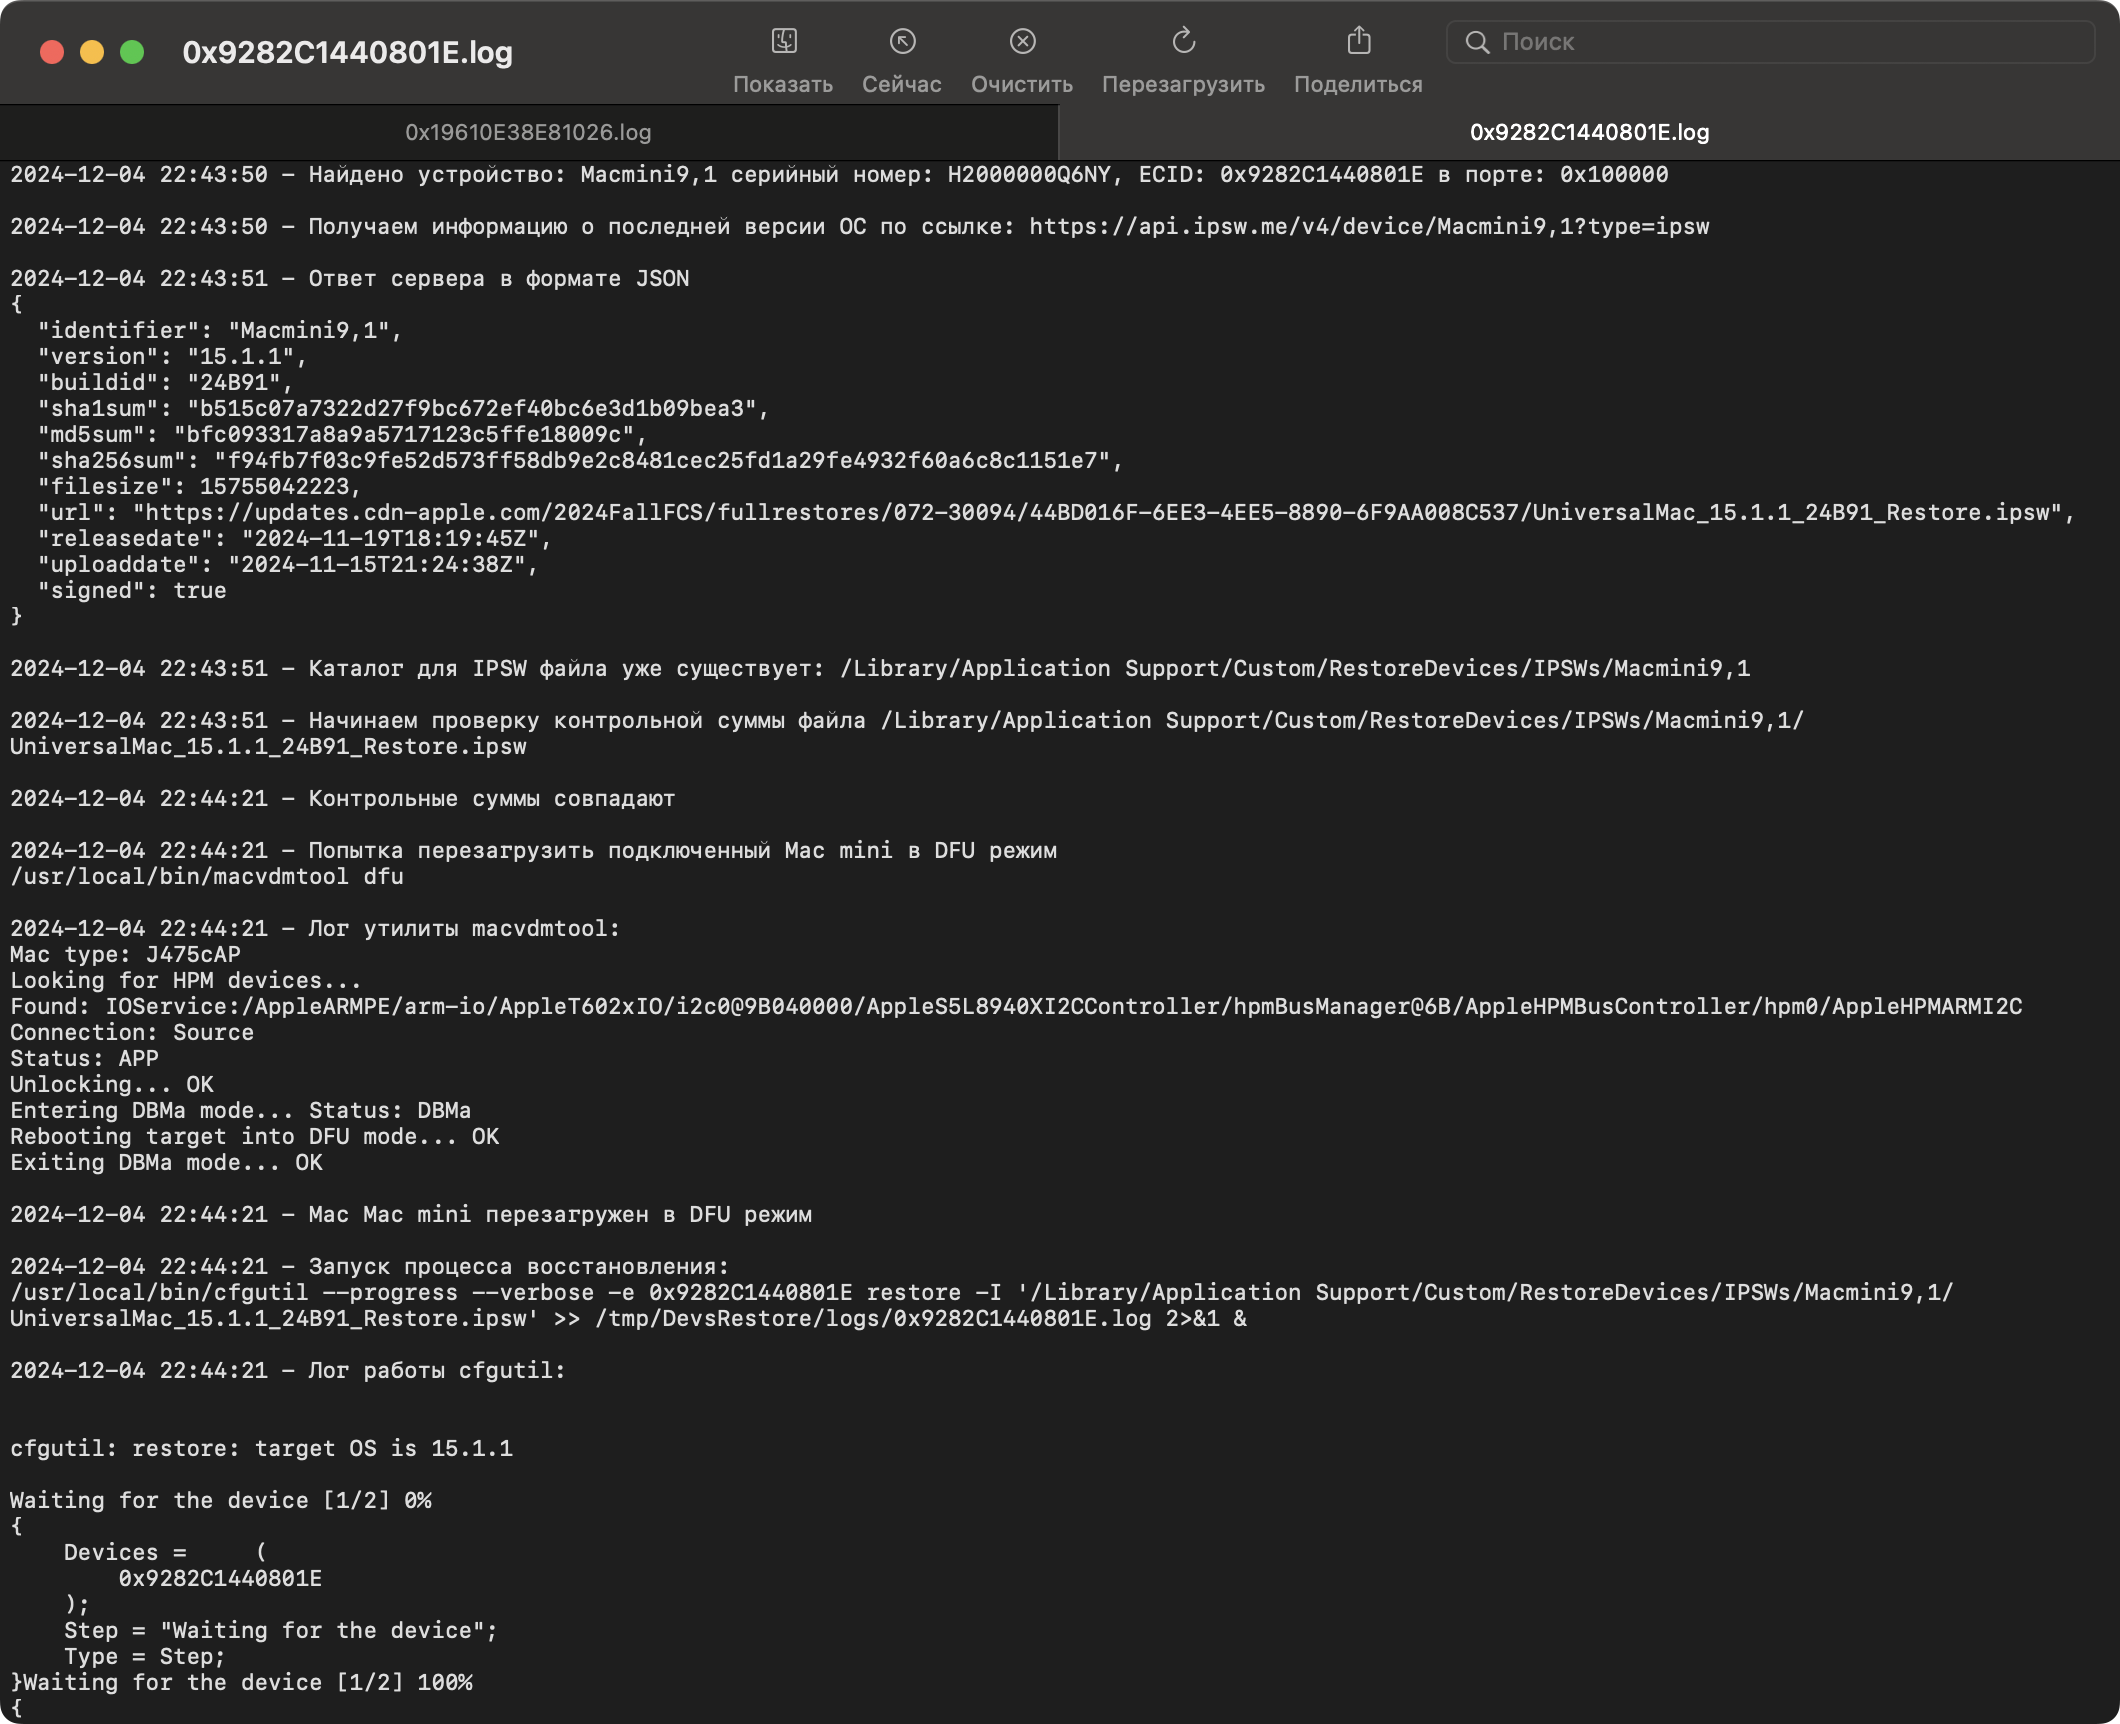Viewport: 2120px width, 1724px height.
Task: Click the sha256sum hash line
Action: pyautogui.click(x=580, y=461)
